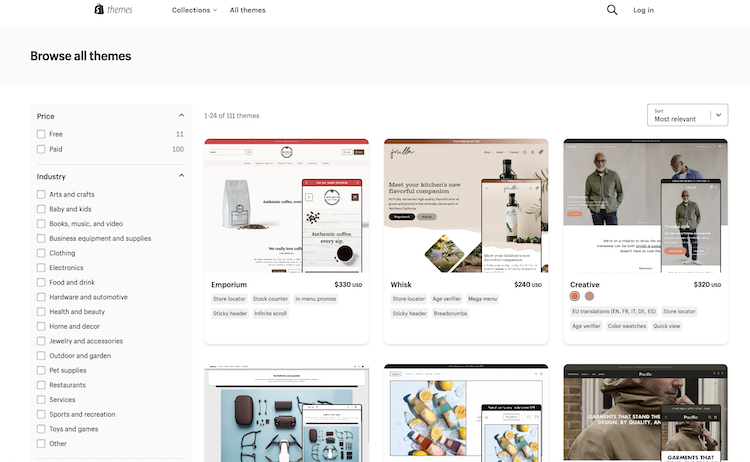Select the orange Creative color swatch
Screen dimensions: 750x462
pyautogui.click(x=574, y=297)
